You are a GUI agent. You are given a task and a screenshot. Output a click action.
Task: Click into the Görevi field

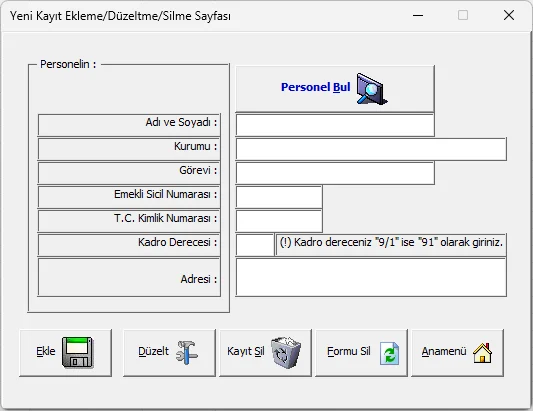point(335,173)
